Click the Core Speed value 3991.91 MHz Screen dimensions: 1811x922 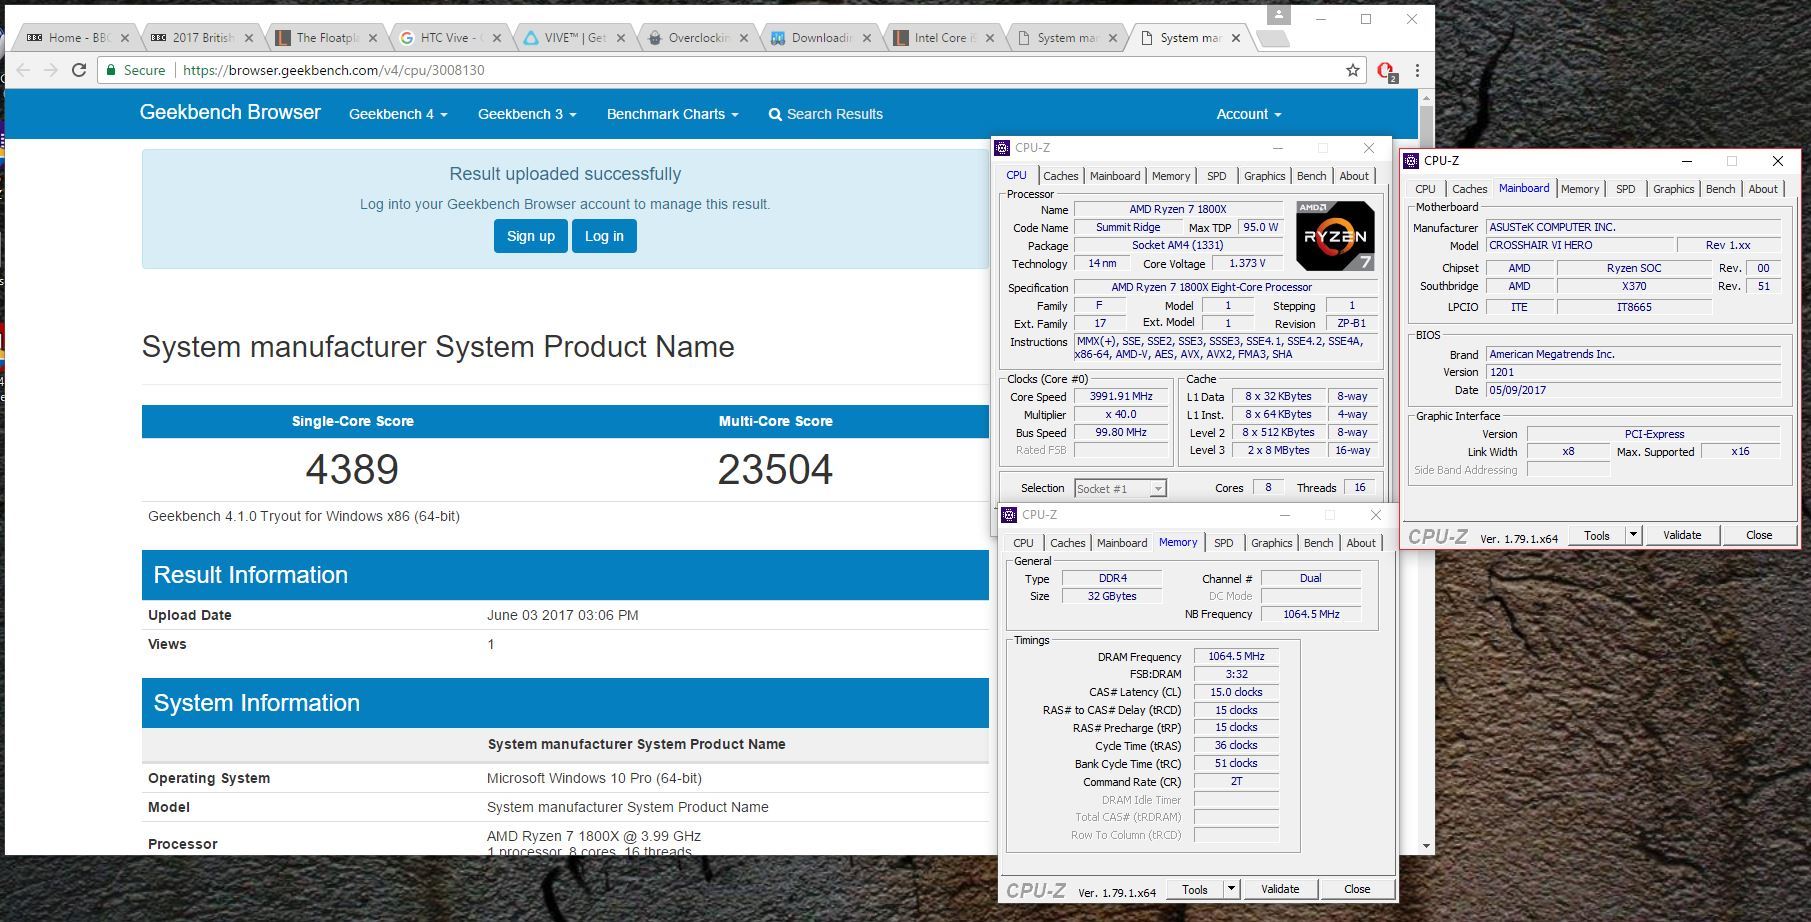point(1121,396)
